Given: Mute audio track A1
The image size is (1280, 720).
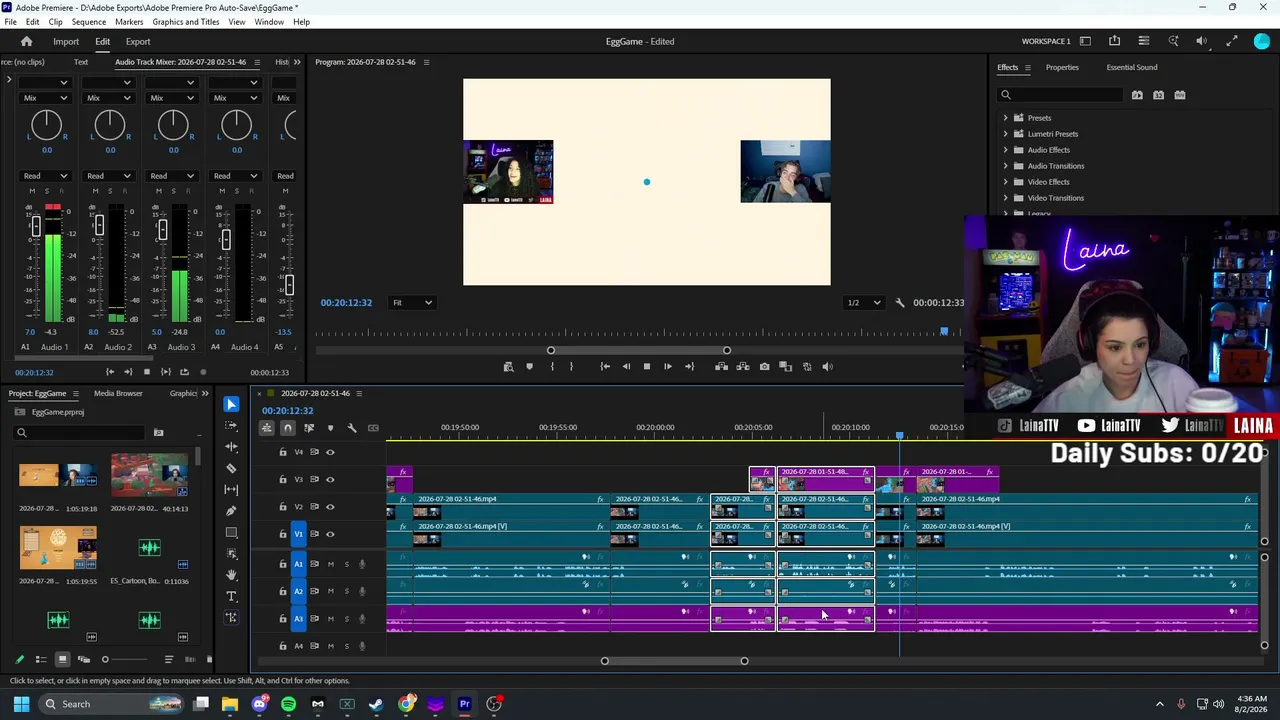Looking at the screenshot, I should [x=331, y=564].
